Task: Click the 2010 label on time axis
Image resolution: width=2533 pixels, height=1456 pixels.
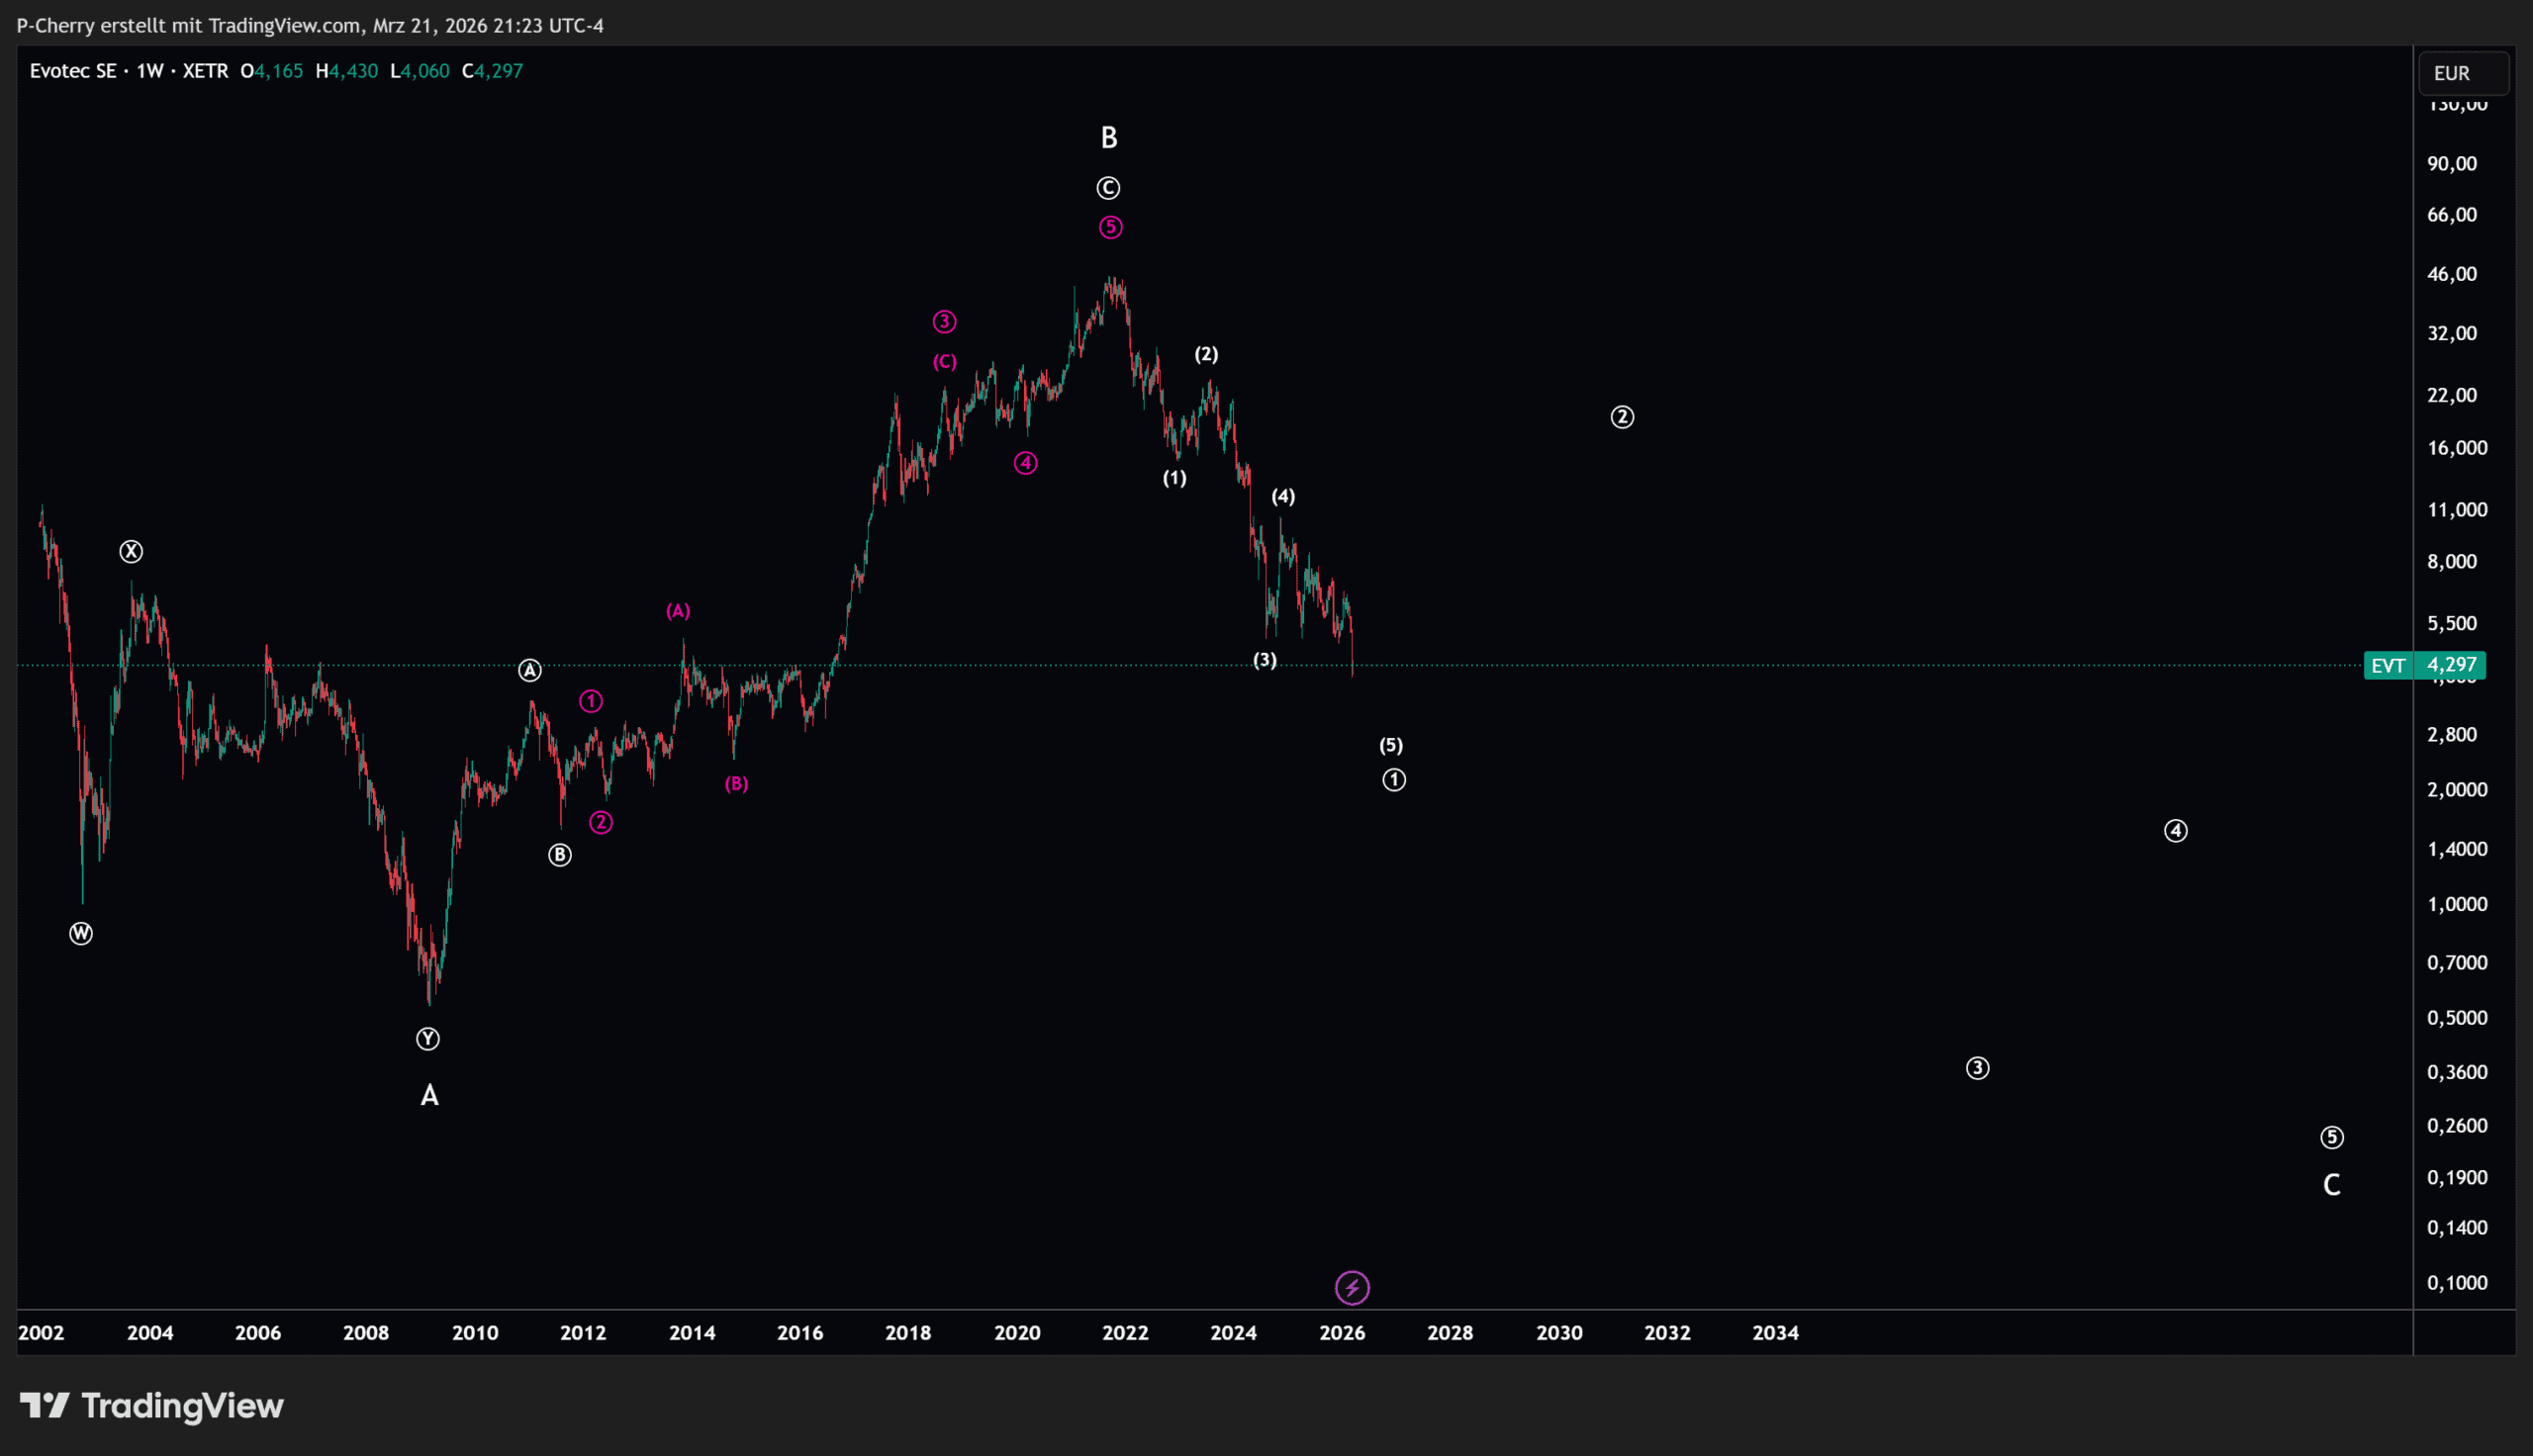Action: pyautogui.click(x=475, y=1333)
